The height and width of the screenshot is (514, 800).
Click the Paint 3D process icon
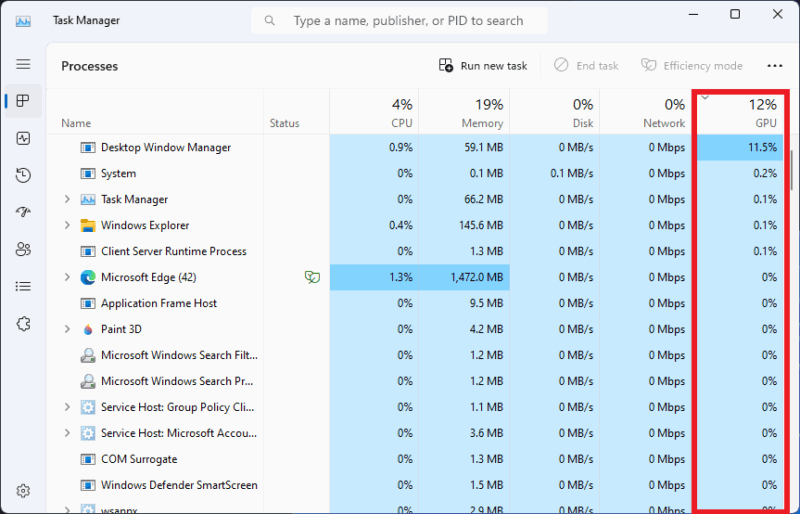[88, 329]
